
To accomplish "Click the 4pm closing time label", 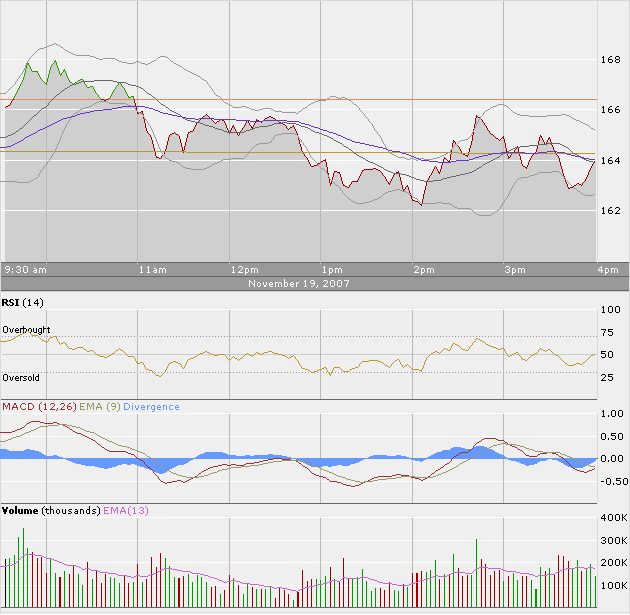I will pos(608,270).
